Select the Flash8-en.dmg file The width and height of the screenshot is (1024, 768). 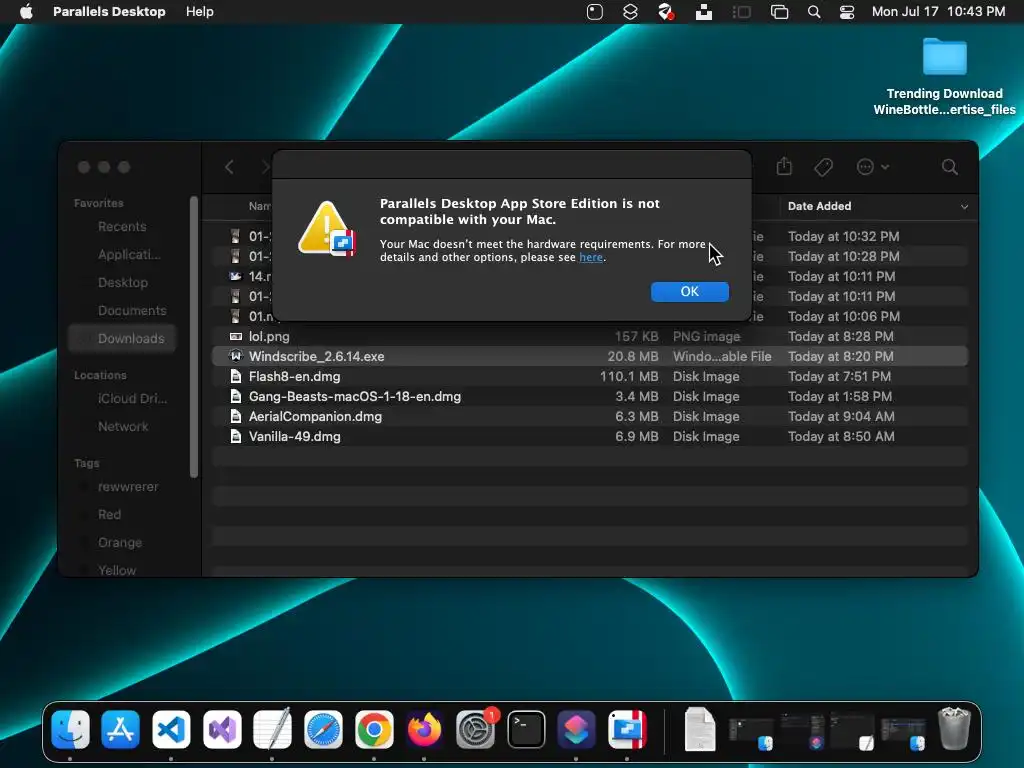590,377
